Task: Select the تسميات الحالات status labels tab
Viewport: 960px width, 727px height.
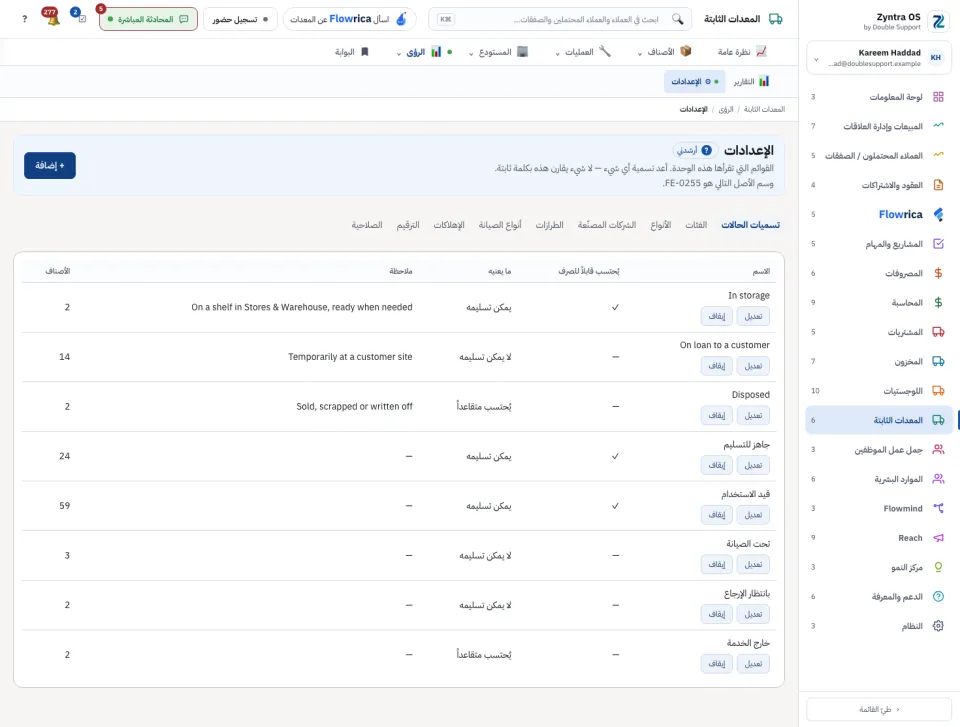Action: 750,225
